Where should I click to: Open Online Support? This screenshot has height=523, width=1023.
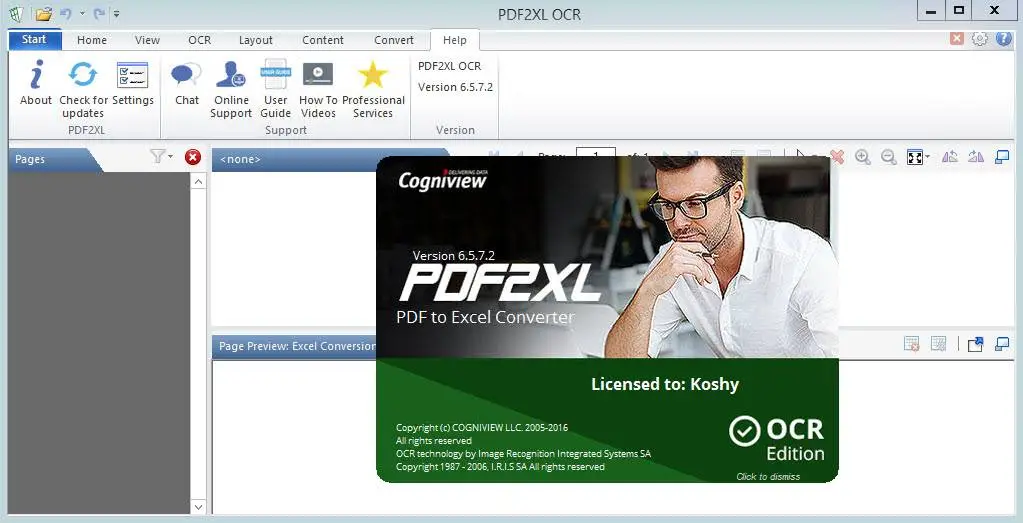[231, 89]
